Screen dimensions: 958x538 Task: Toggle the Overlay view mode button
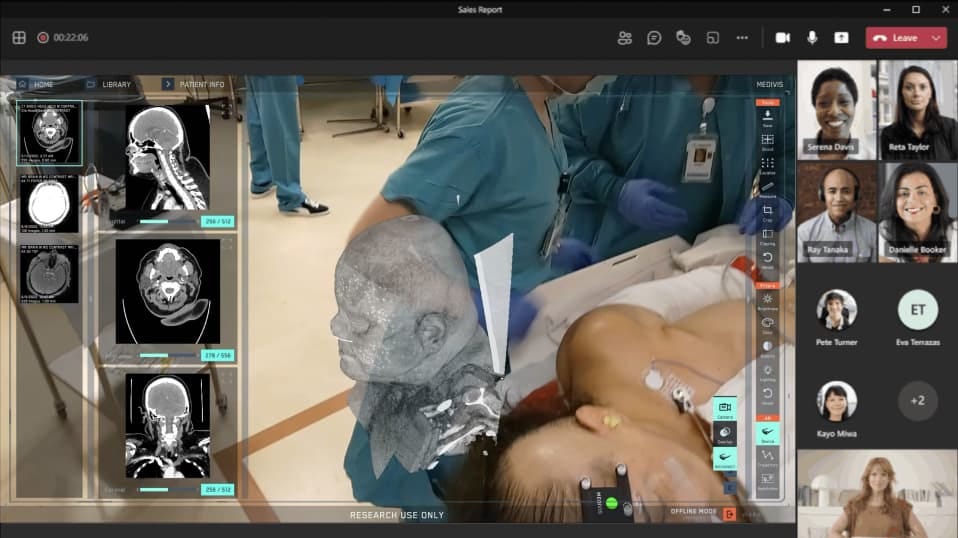coord(724,432)
